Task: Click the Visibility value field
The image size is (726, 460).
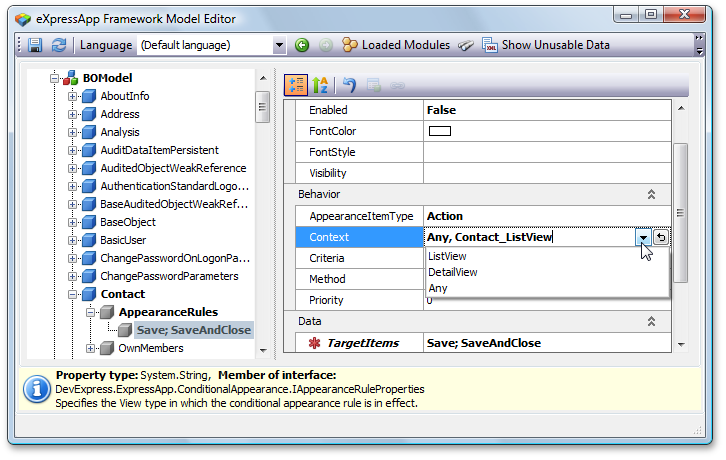Action: click(547, 173)
